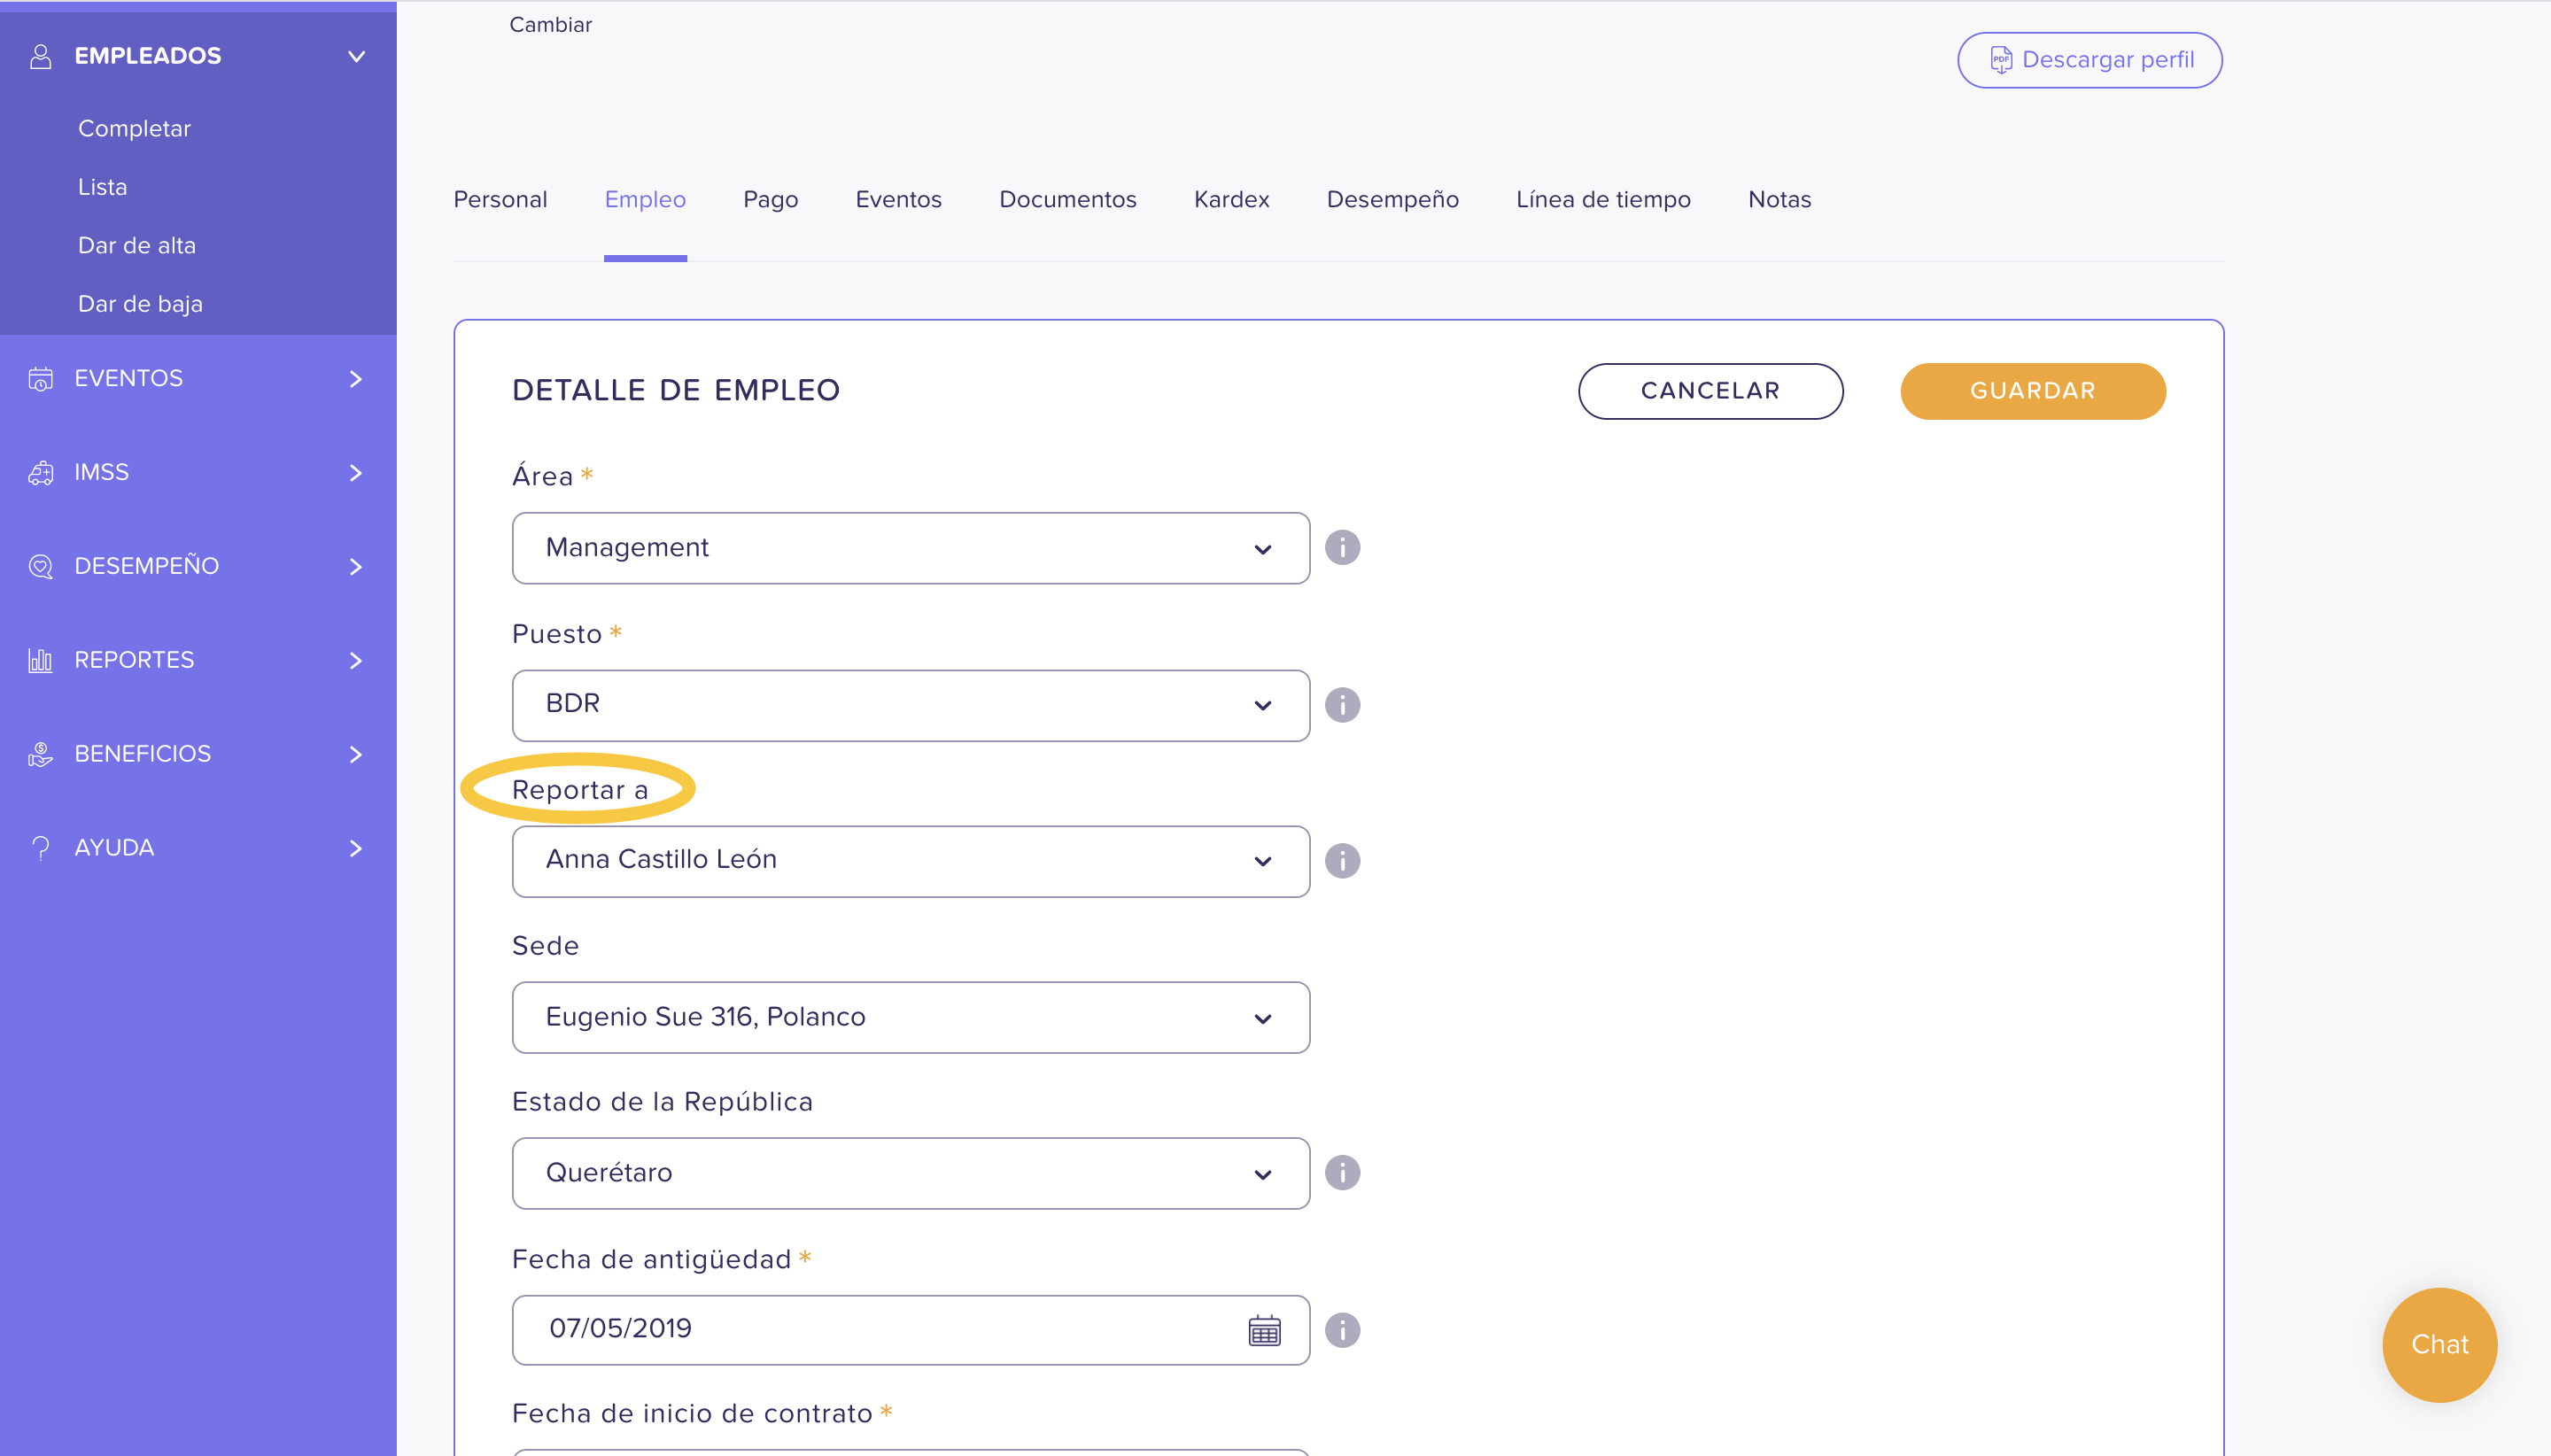Click the Fecha de antigüedad date field
Image resolution: width=2551 pixels, height=1456 pixels.
coord(910,1329)
